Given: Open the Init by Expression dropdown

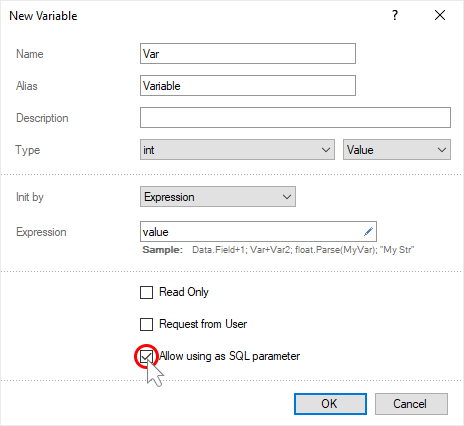Looking at the screenshot, I should pos(218,197).
